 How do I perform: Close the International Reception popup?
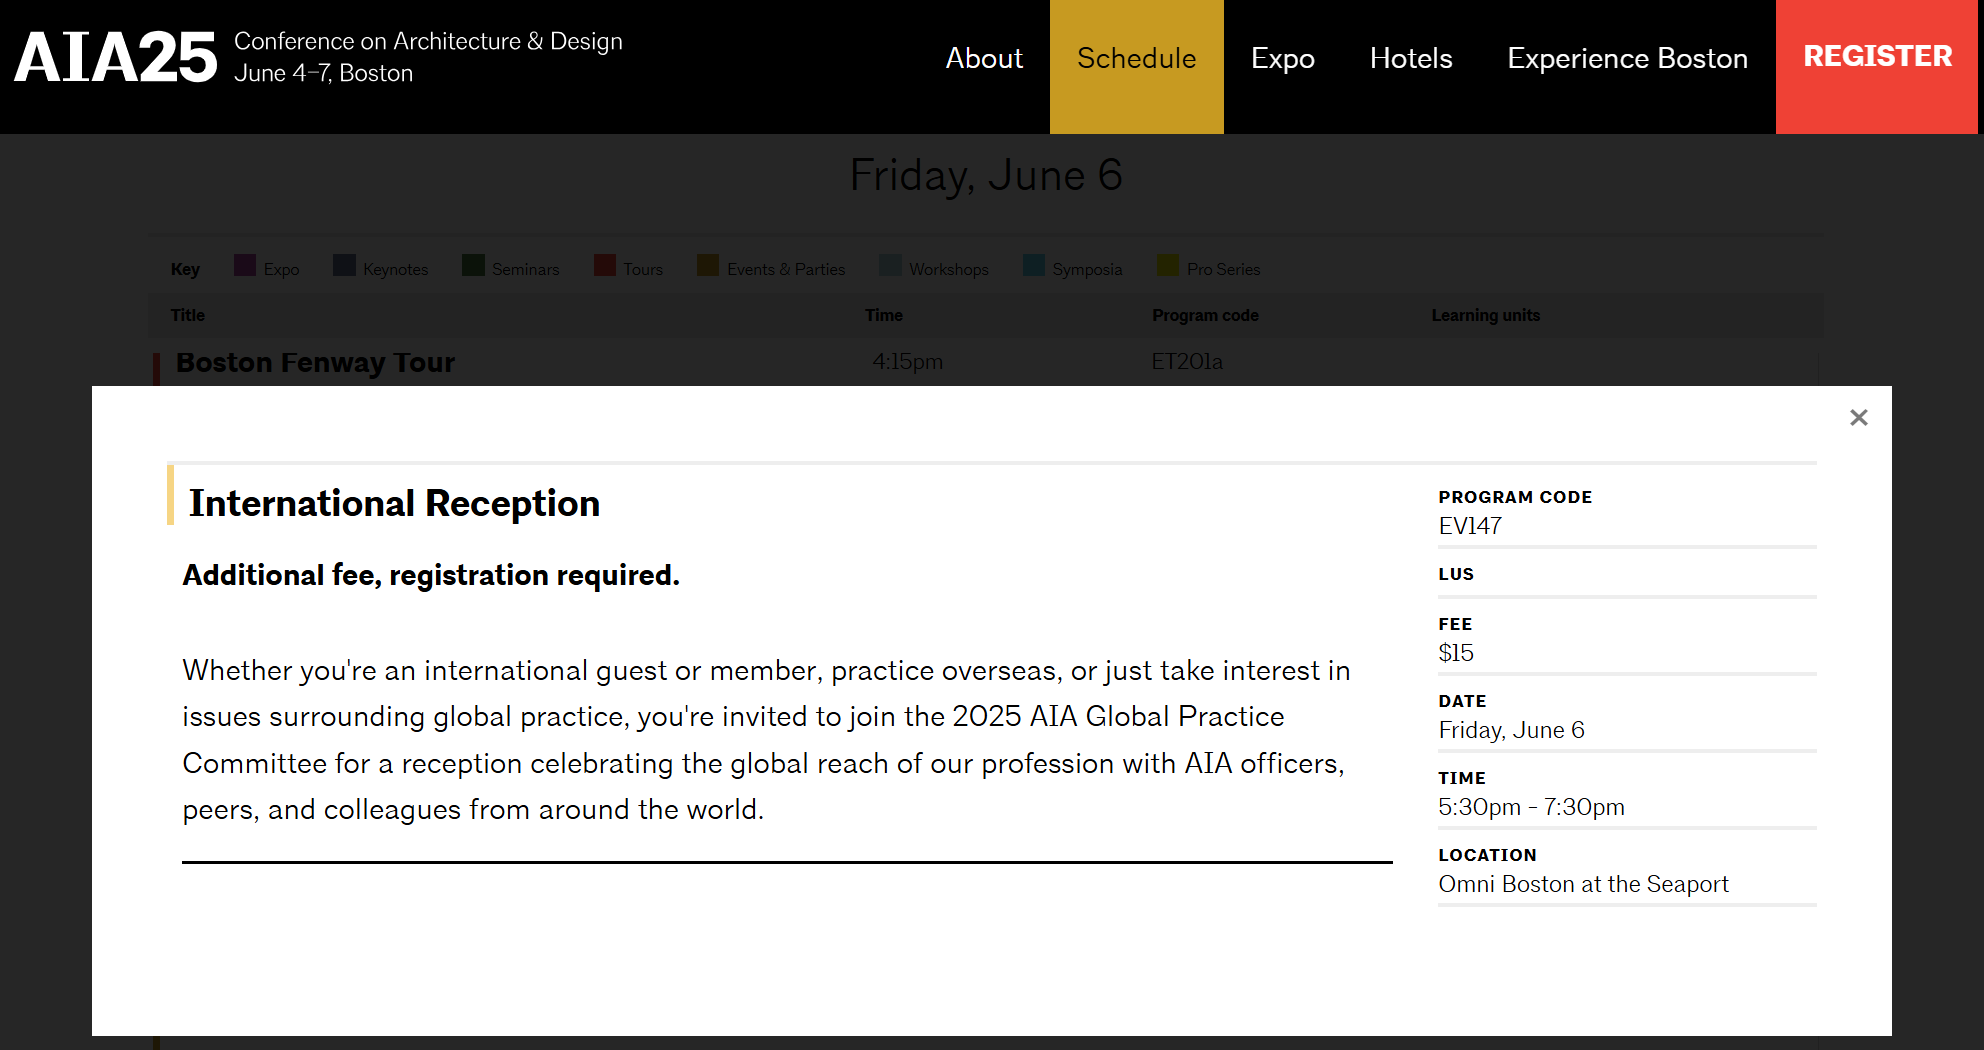[1858, 418]
